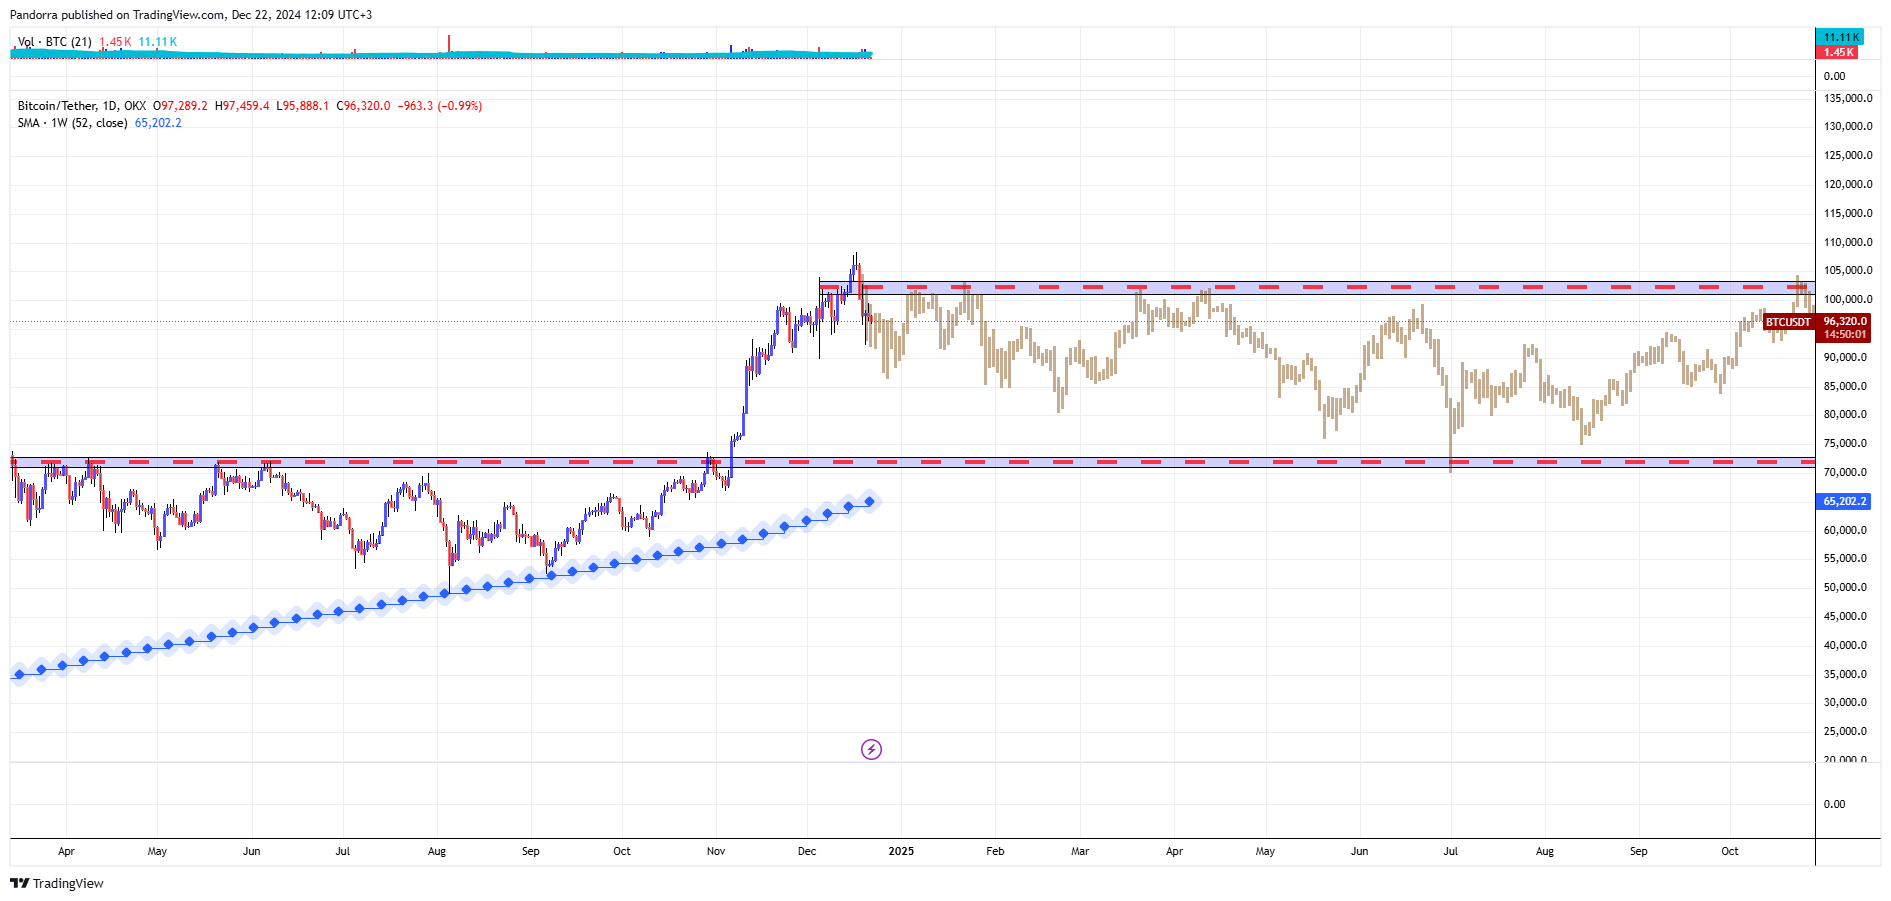This screenshot has width=1891, height=901.
Task: Click the 2025 label on time axis
Action: (x=901, y=851)
